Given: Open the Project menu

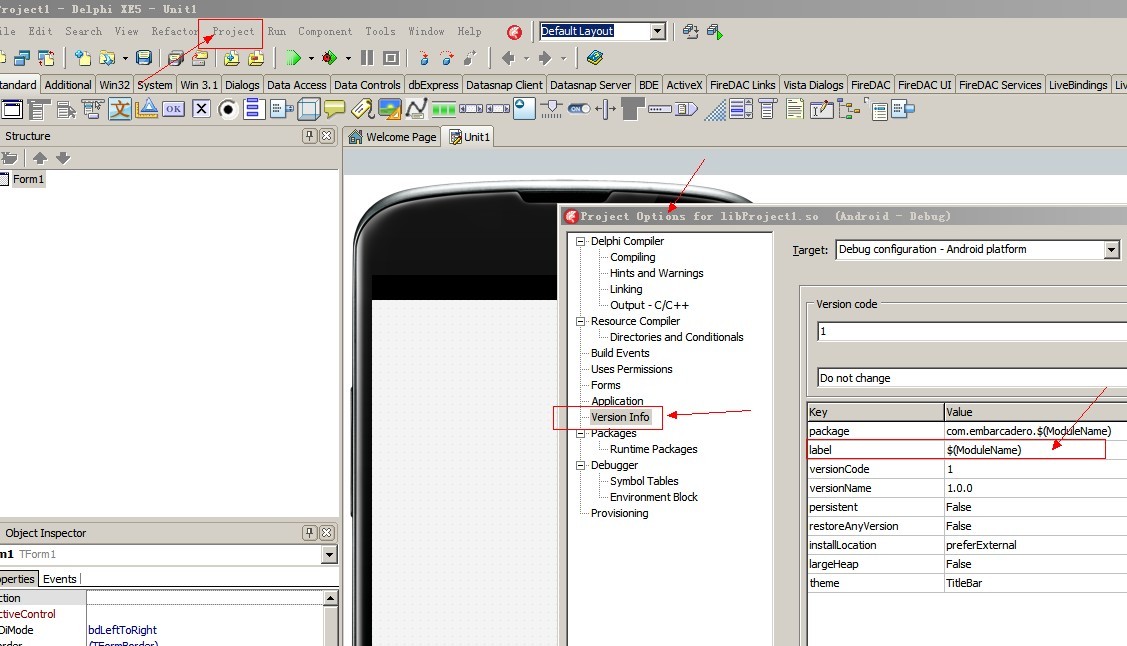Looking at the screenshot, I should [x=233, y=32].
